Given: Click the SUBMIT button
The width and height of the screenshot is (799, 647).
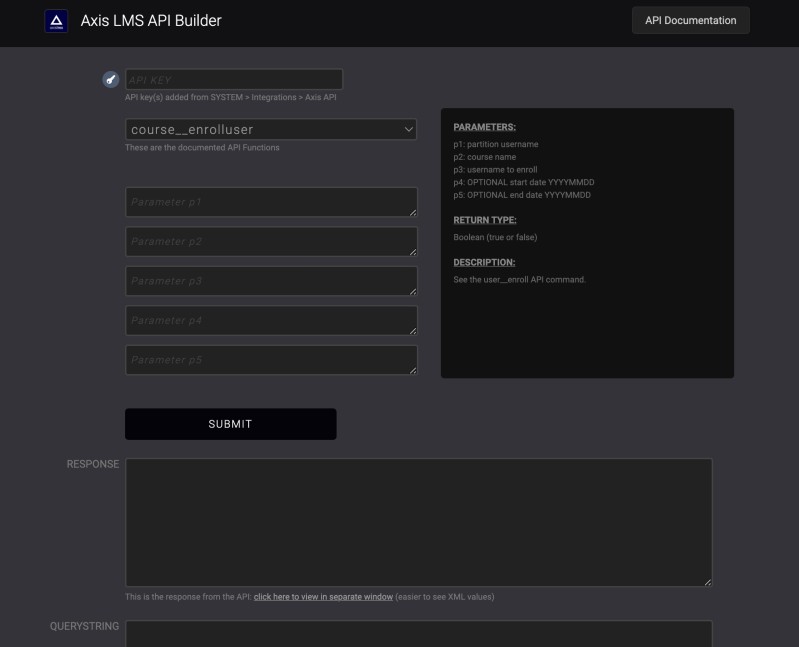Looking at the screenshot, I should click(230, 424).
